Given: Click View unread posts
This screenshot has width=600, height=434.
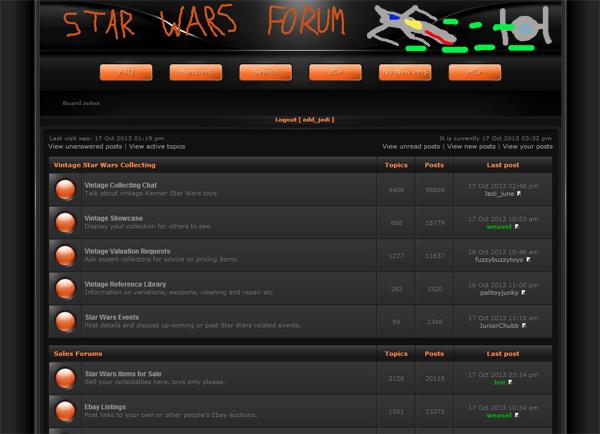Looking at the screenshot, I should (x=411, y=147).
